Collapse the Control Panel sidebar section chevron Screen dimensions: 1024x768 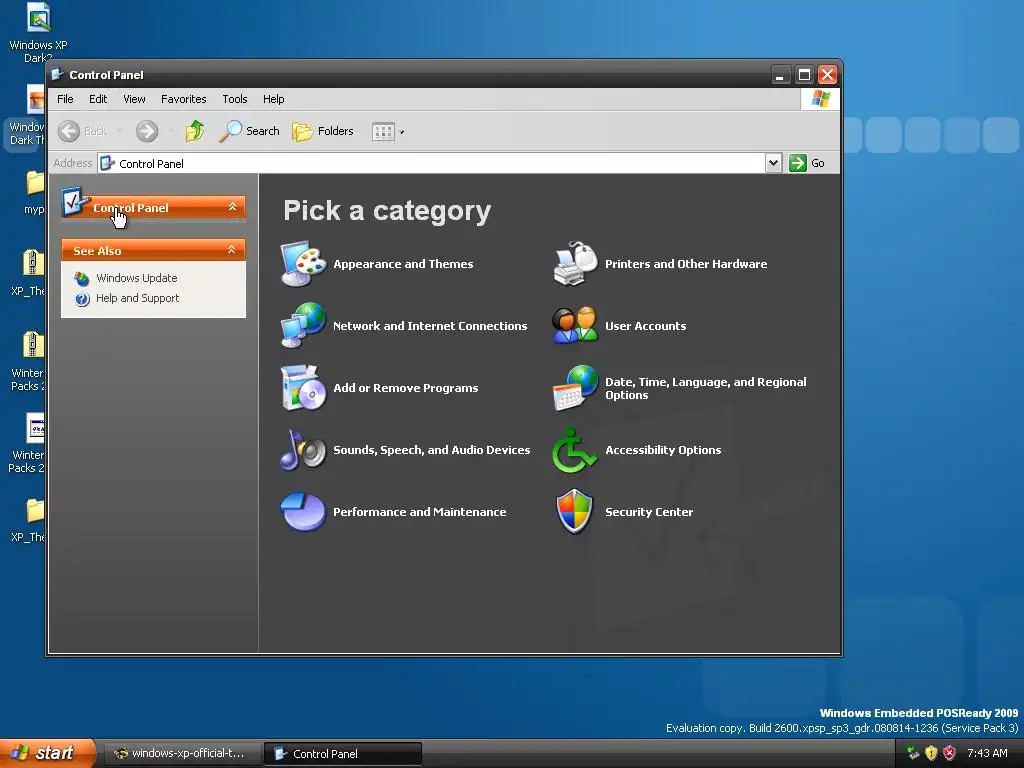tap(232, 206)
